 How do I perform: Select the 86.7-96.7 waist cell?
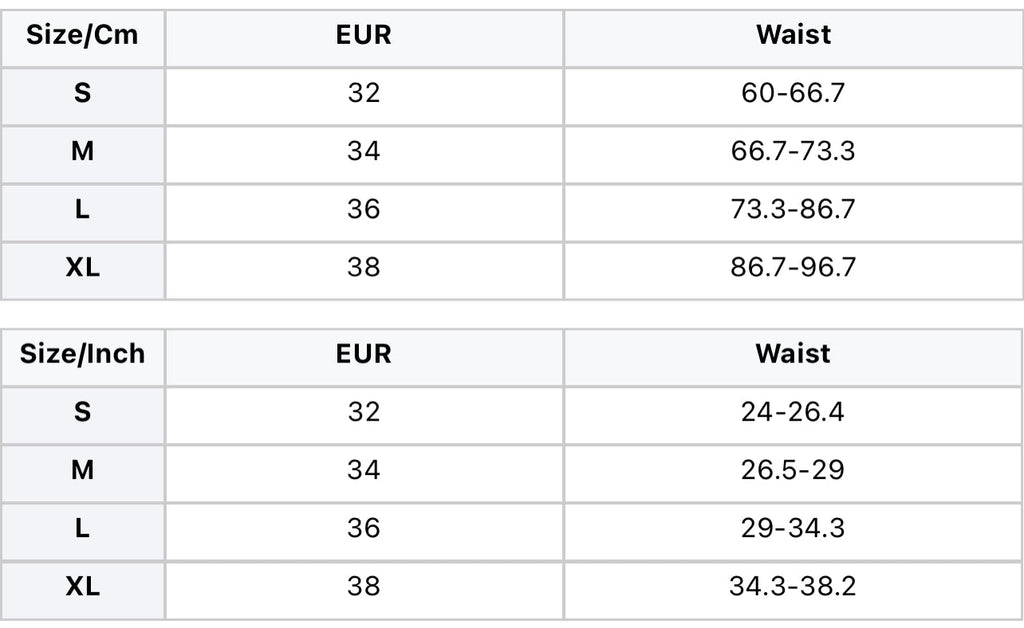(x=793, y=268)
